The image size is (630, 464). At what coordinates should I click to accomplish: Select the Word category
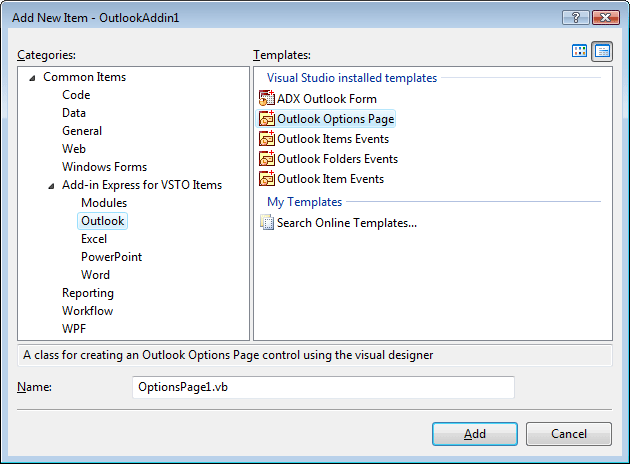tap(95, 275)
